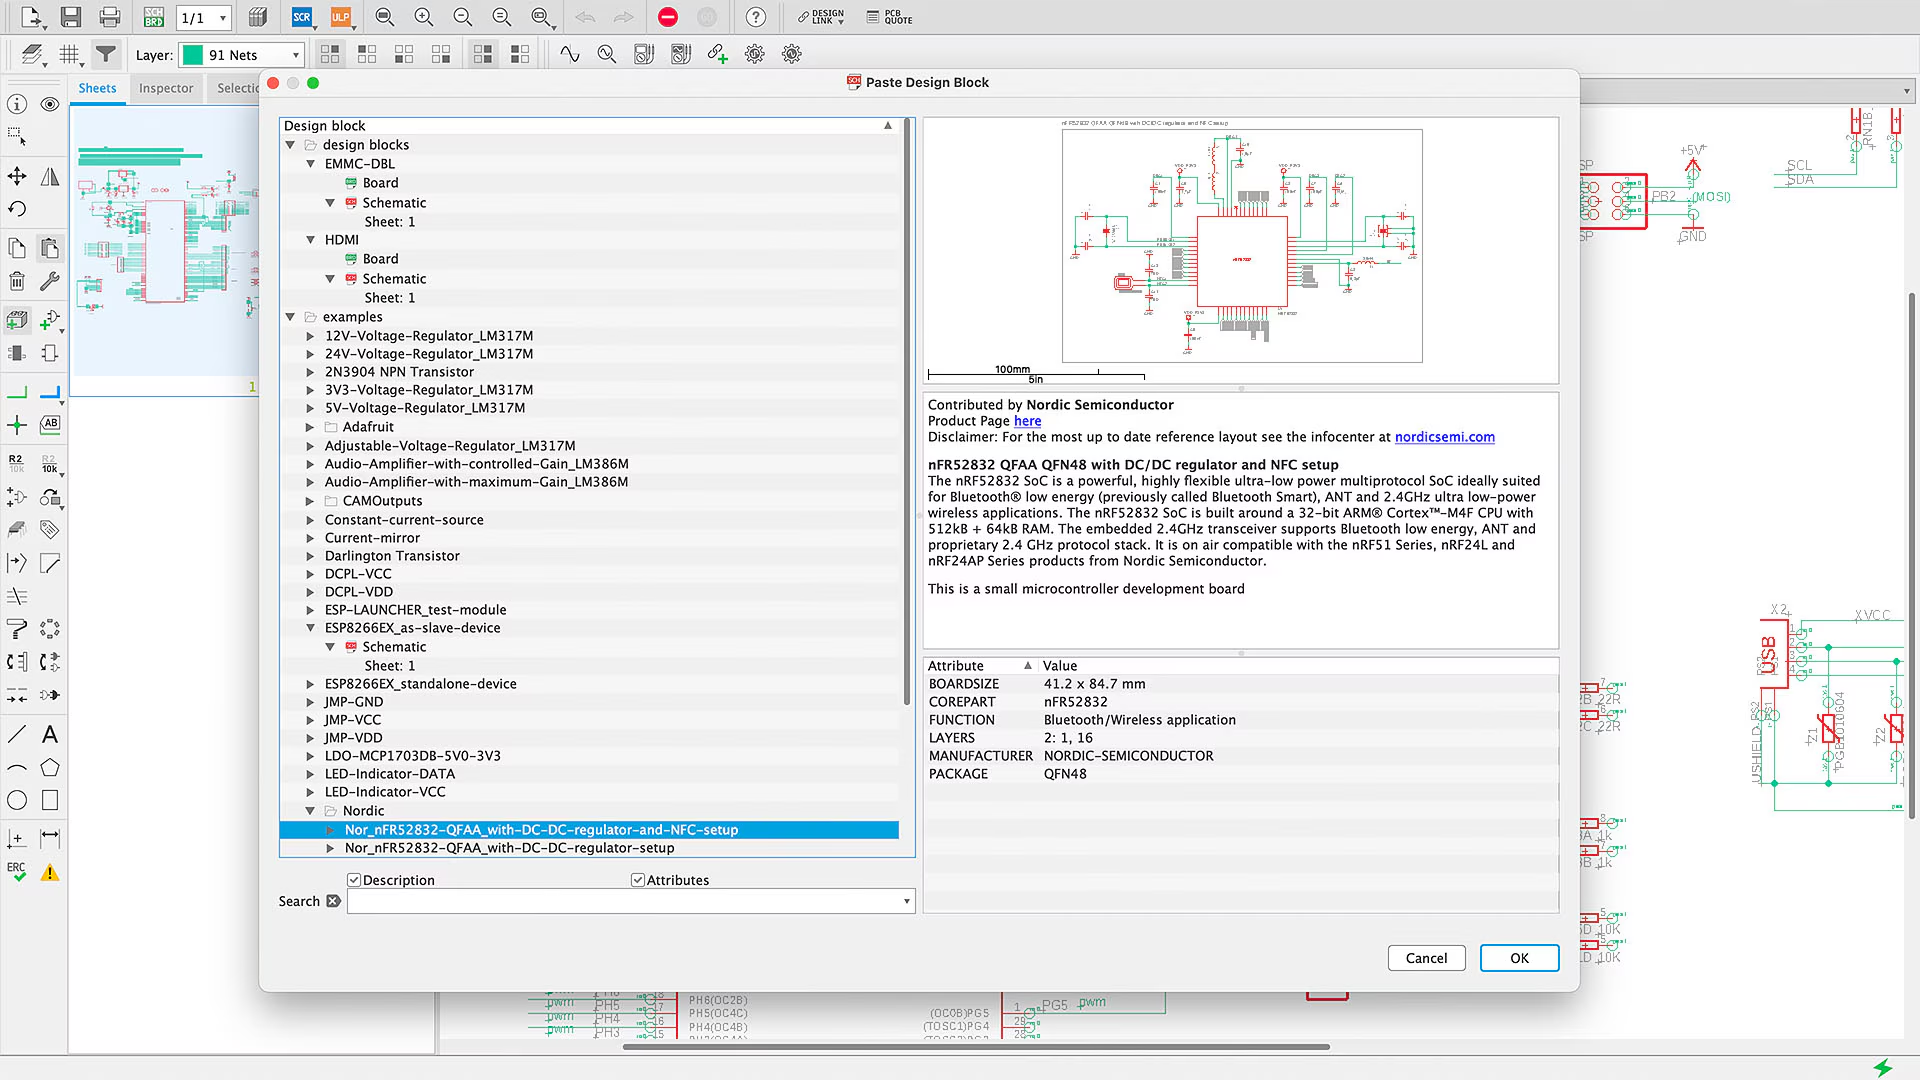The image size is (1920, 1080).
Task: Collapse the Nordic folder
Action: (x=310, y=811)
